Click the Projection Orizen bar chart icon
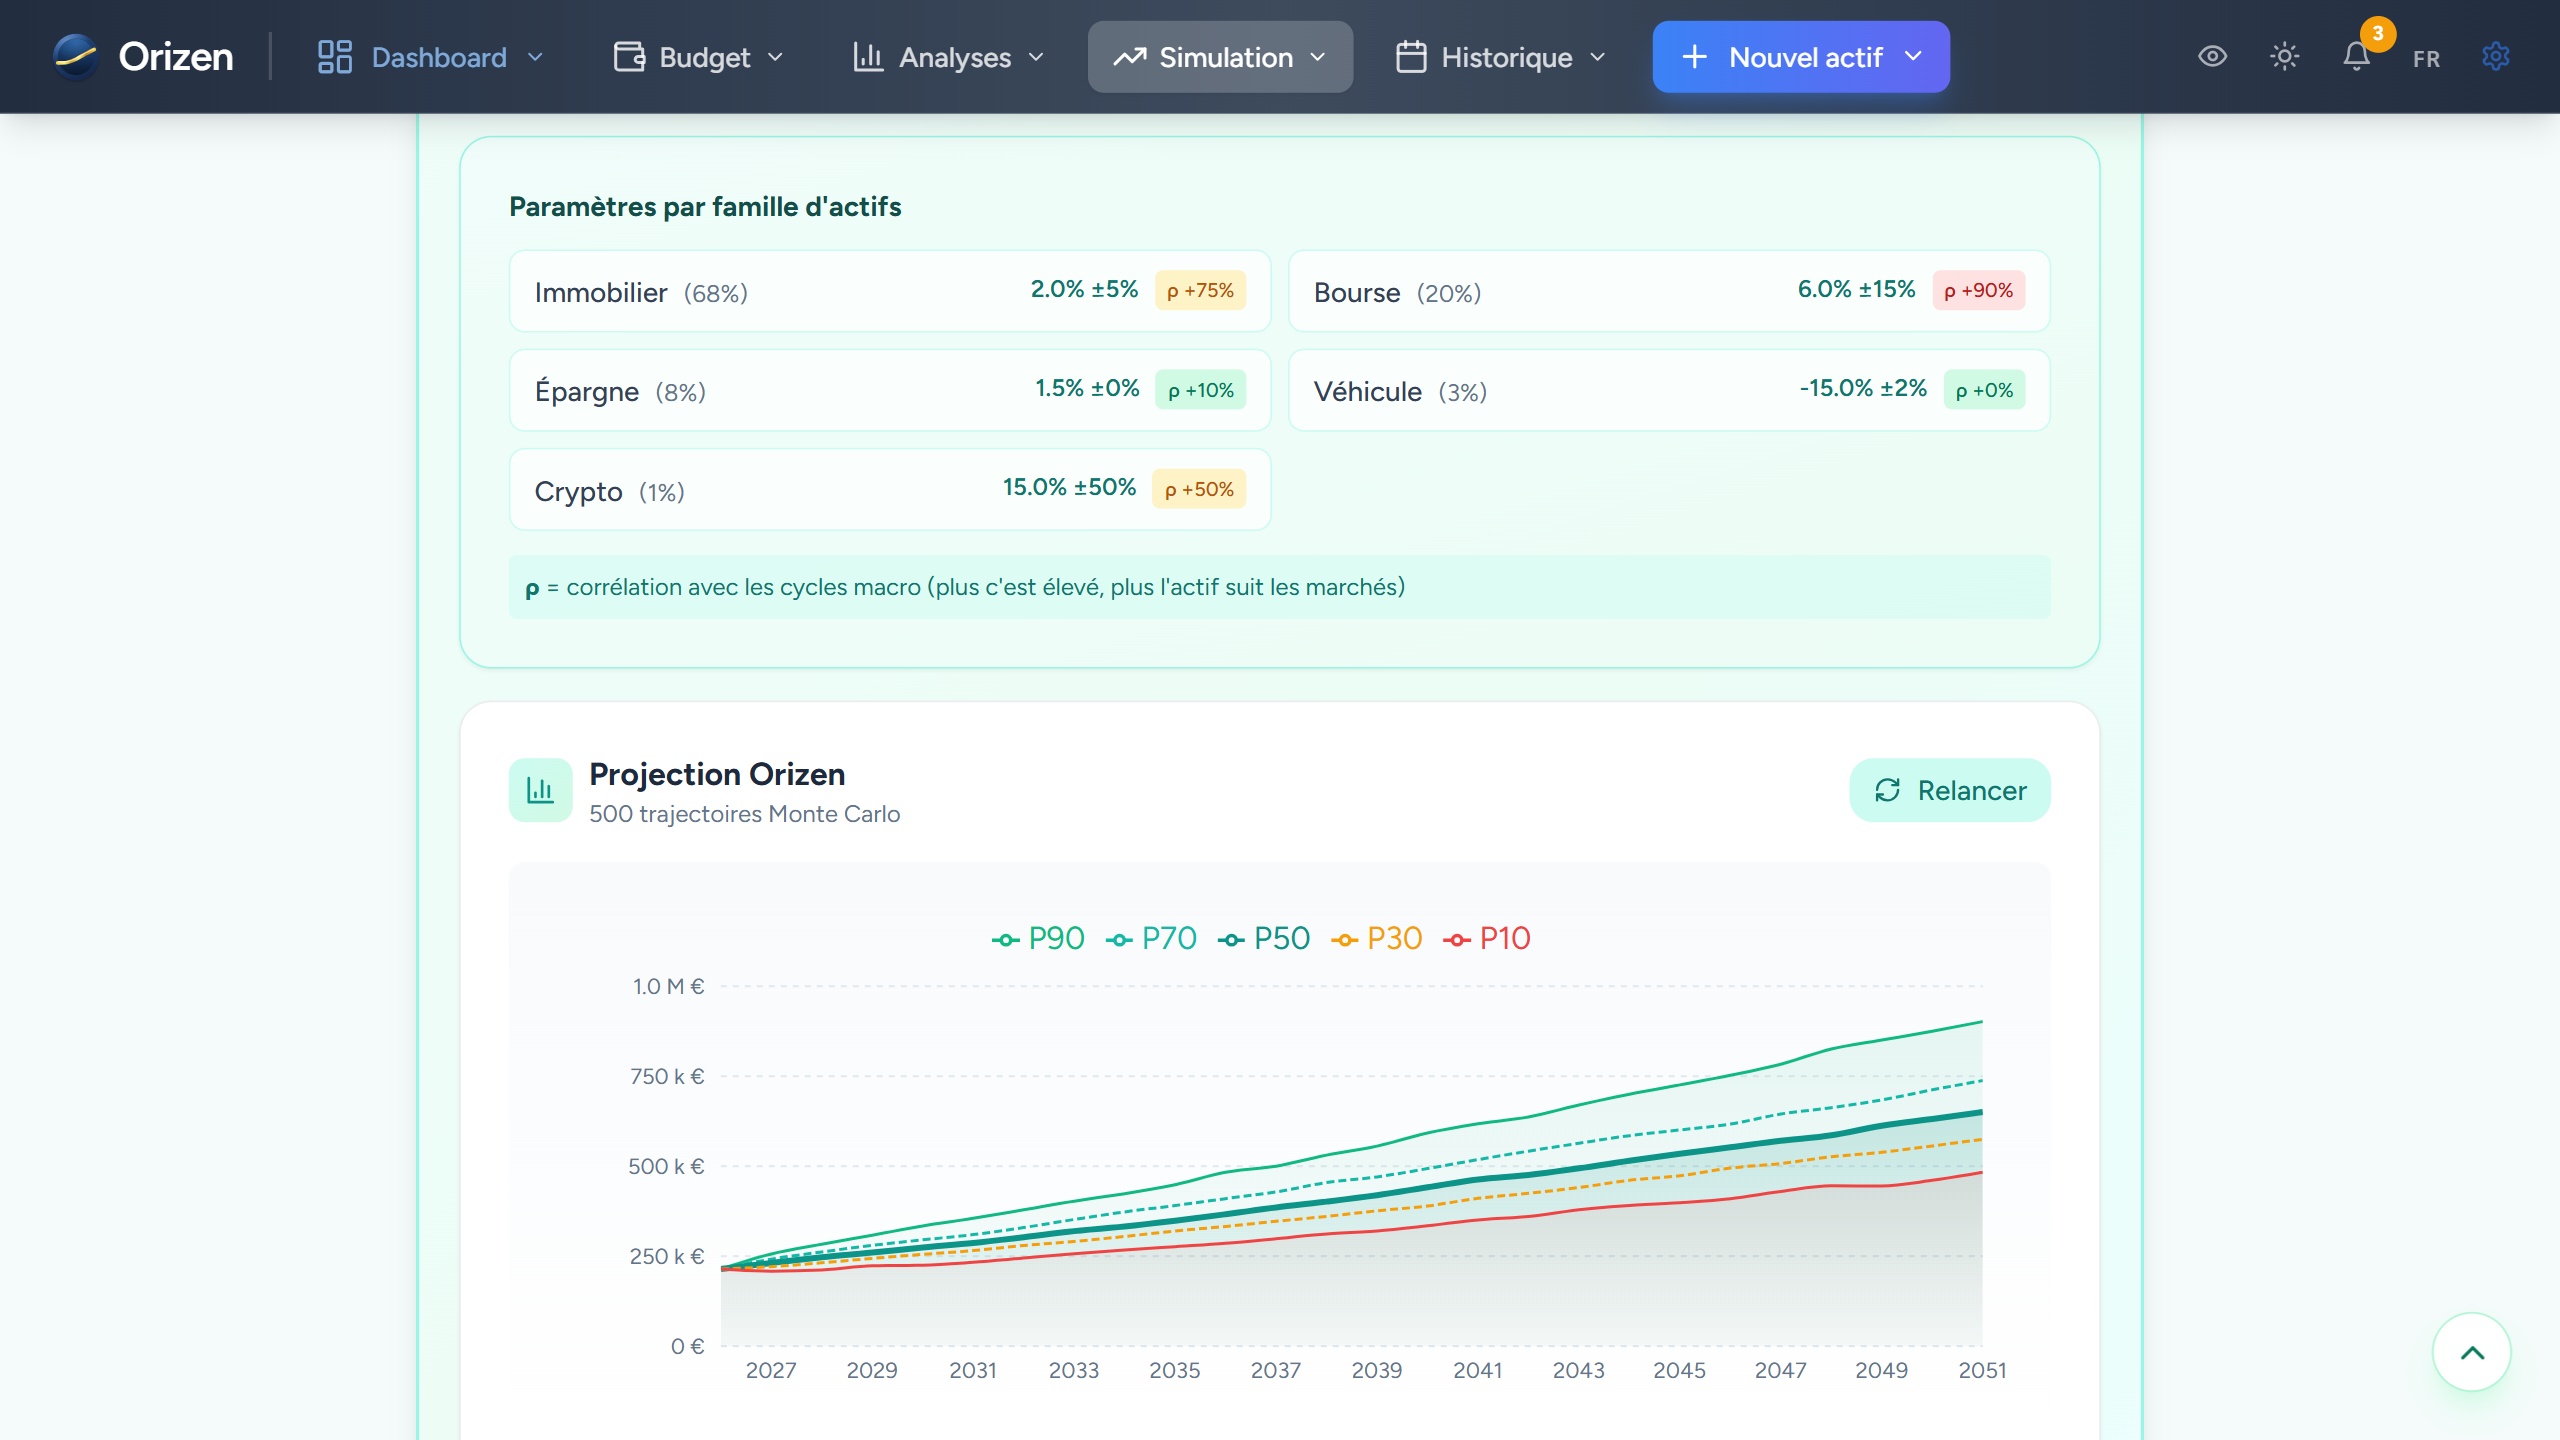The width and height of the screenshot is (2560, 1440). 540,790
